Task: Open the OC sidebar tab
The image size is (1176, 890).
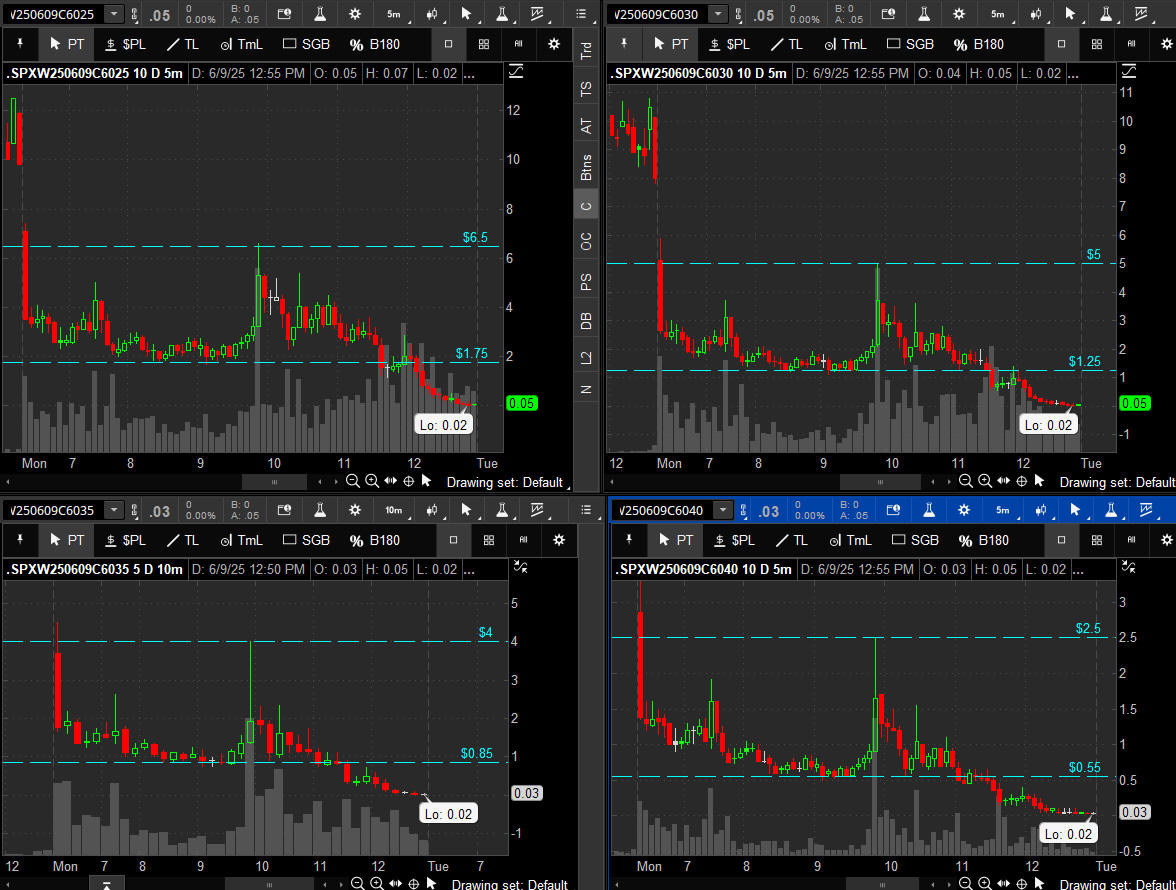Action: tap(586, 241)
